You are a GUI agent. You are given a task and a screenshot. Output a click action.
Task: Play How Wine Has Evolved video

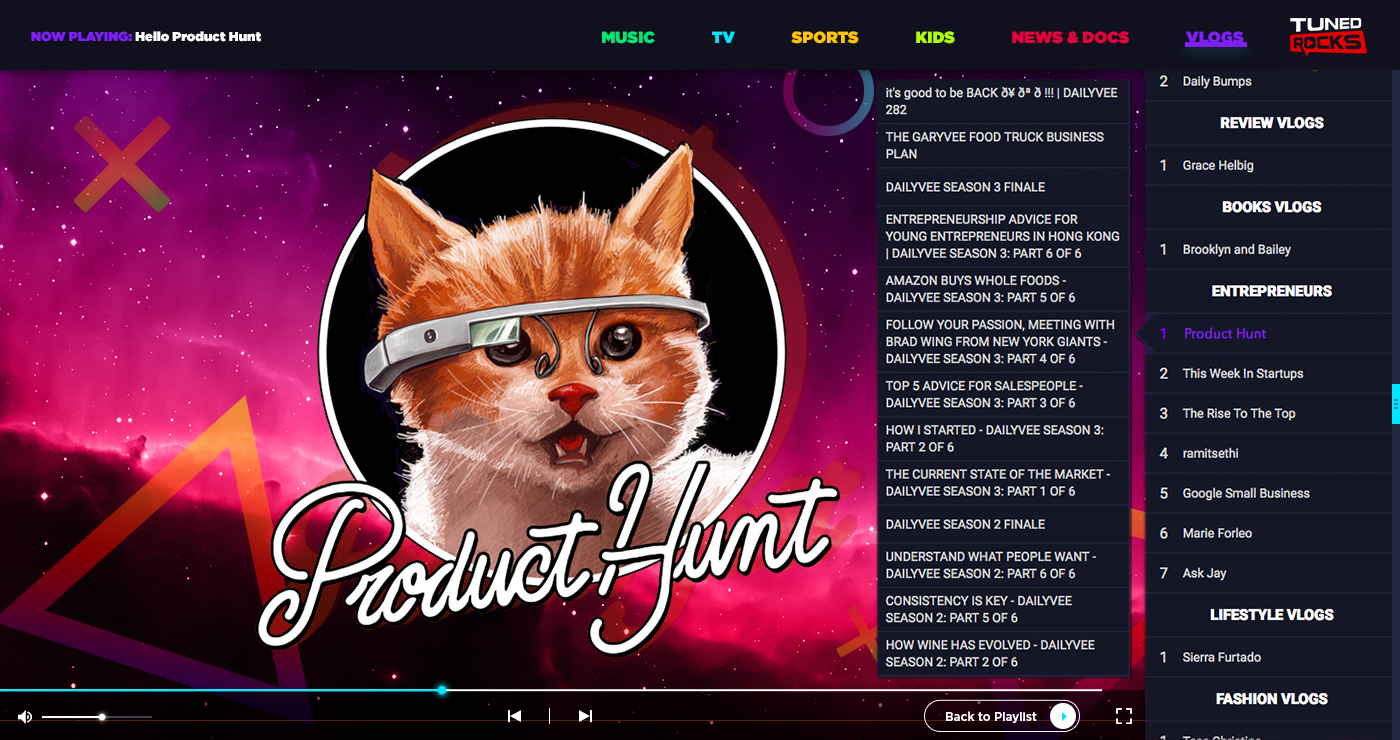(x=1003, y=653)
